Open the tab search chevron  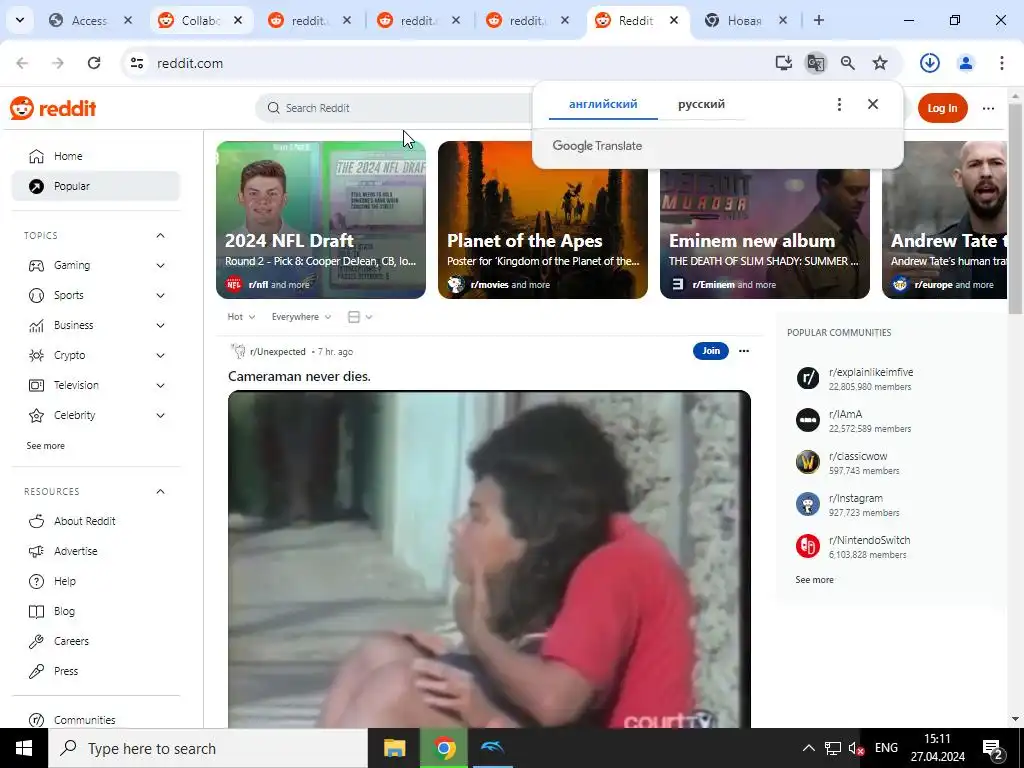coord(20,20)
